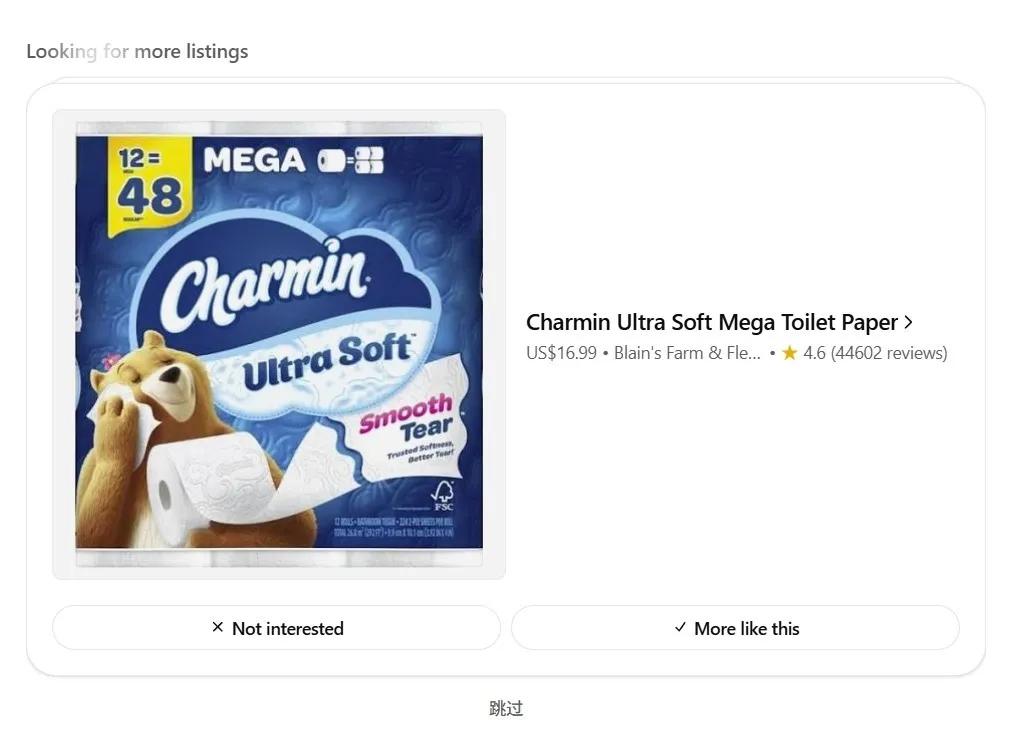Screen dimensions: 1019x745
Task: Click the US$16.99 price text
Action: point(561,353)
